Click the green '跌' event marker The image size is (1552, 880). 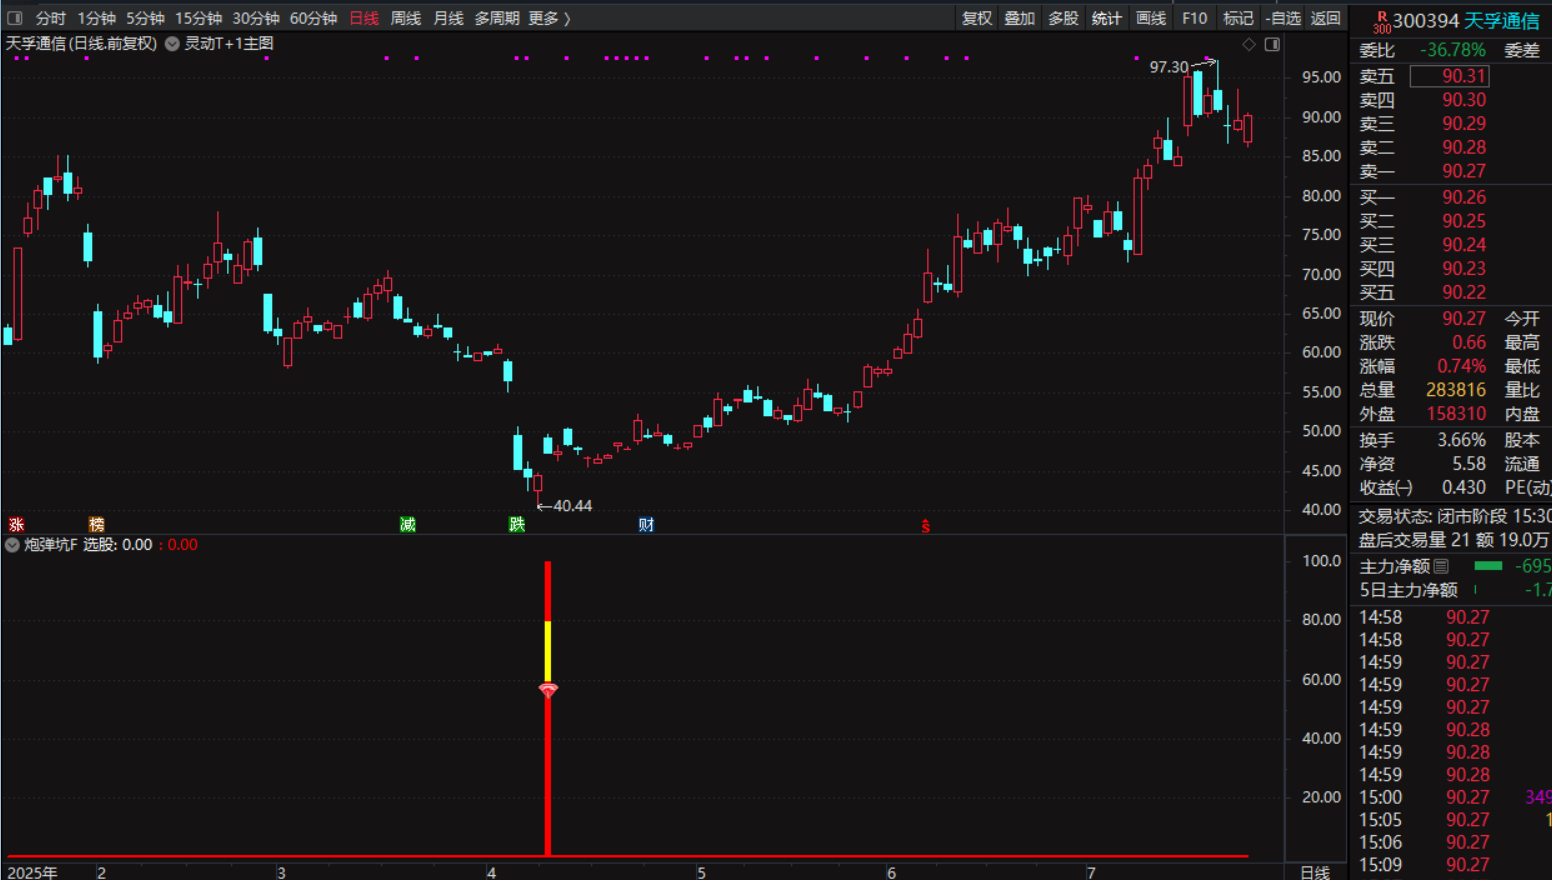click(516, 524)
